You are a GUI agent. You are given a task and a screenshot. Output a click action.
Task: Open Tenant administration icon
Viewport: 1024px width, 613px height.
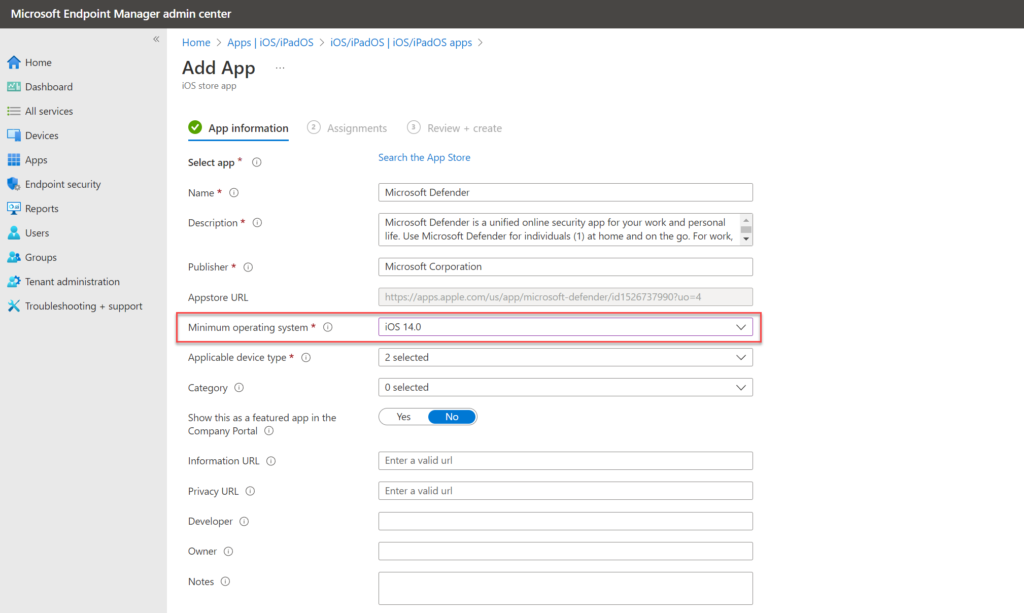14,281
